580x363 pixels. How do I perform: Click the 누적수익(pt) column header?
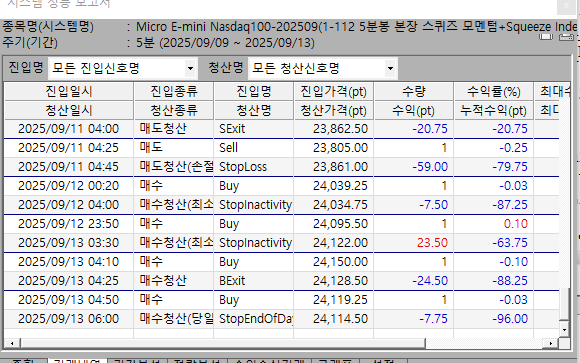[493, 110]
